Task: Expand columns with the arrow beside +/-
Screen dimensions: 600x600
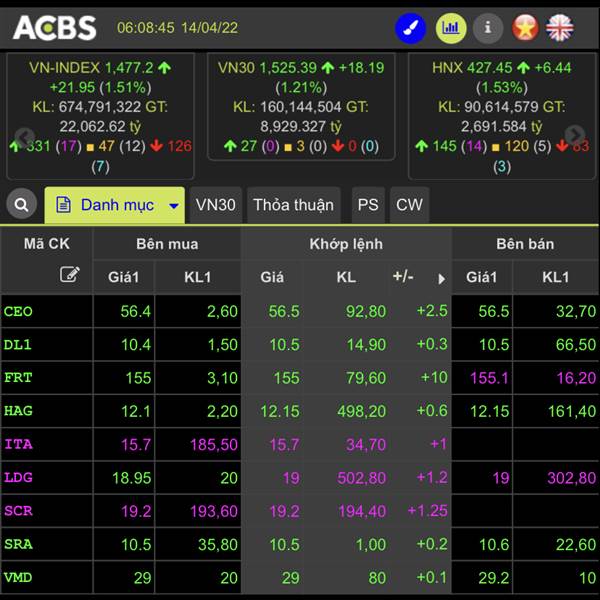Action: pyautogui.click(x=441, y=279)
